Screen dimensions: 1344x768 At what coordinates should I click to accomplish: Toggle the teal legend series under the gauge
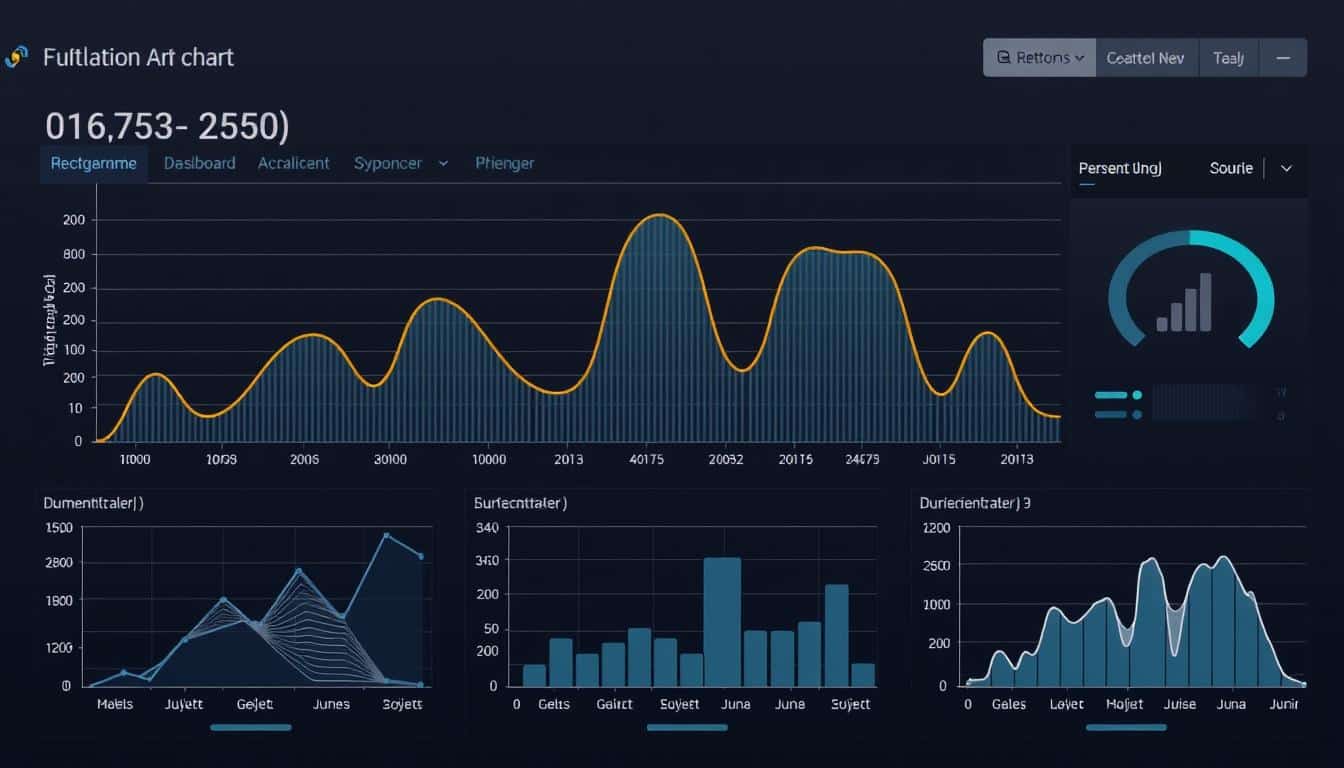tap(1119, 395)
